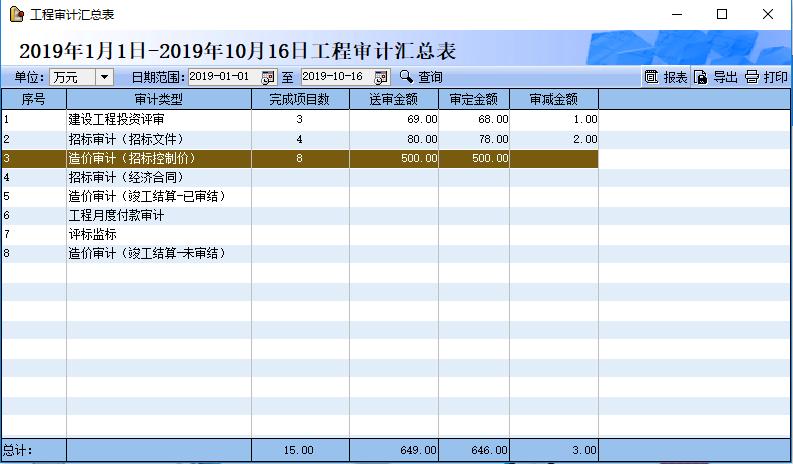Click the 完成项目数 column header

click(300, 99)
